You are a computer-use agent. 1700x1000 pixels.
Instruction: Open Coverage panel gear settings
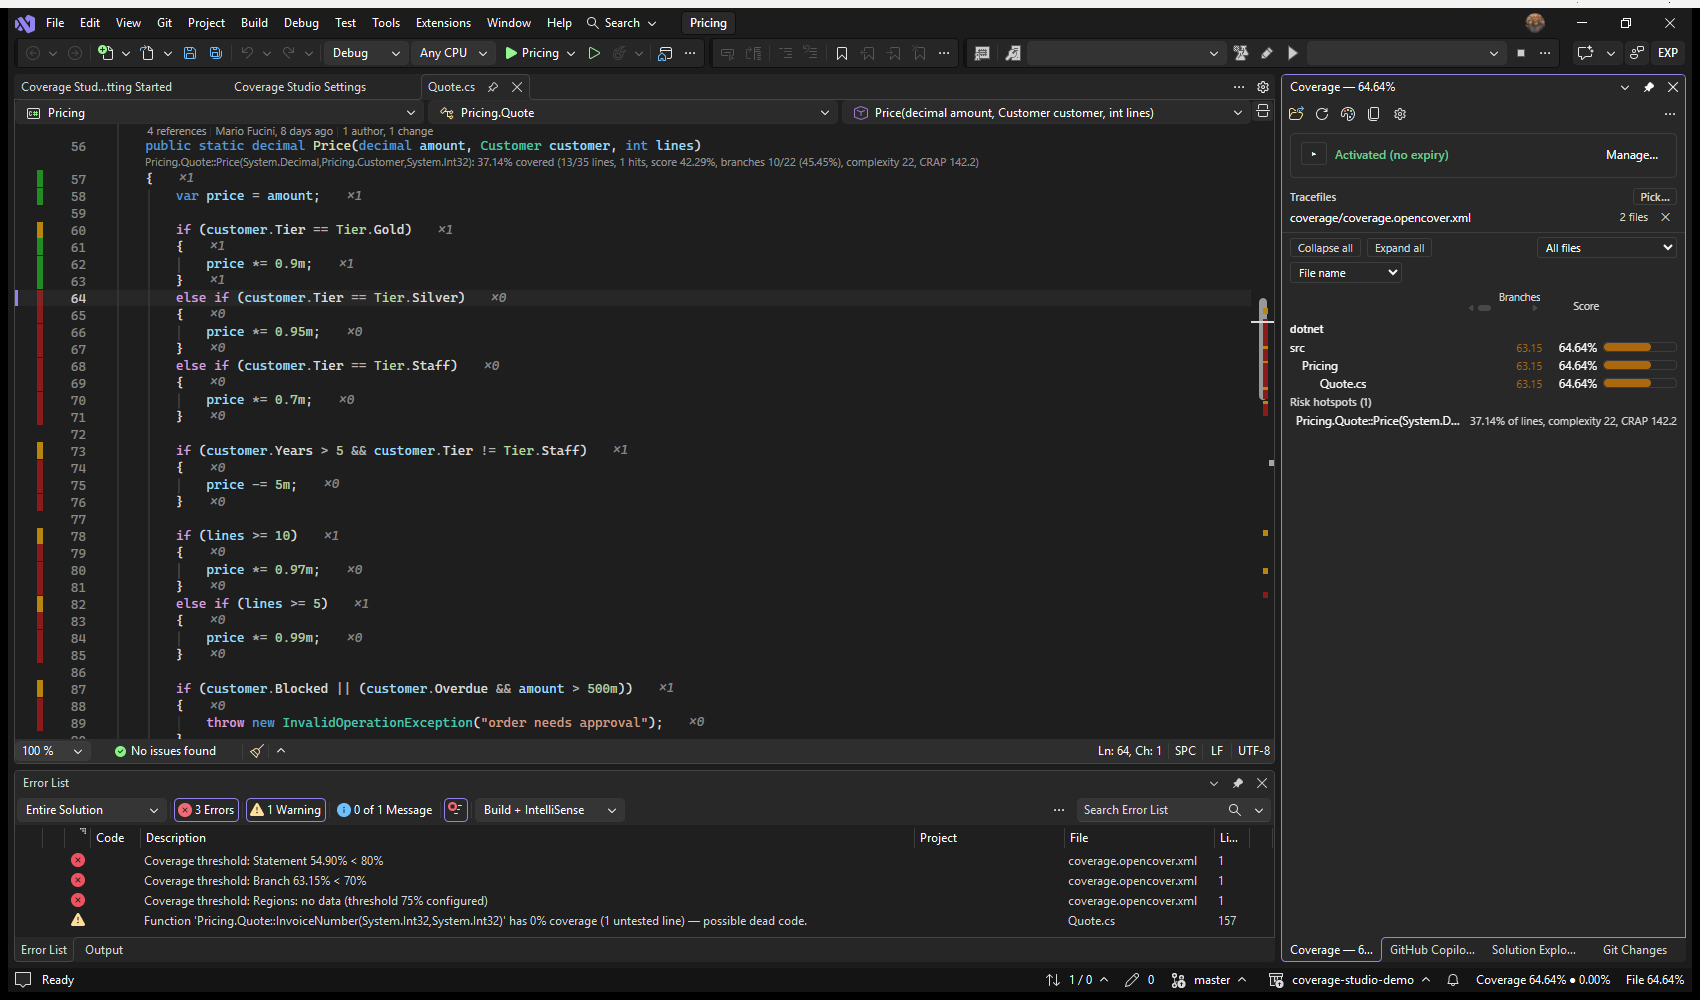tap(1400, 114)
